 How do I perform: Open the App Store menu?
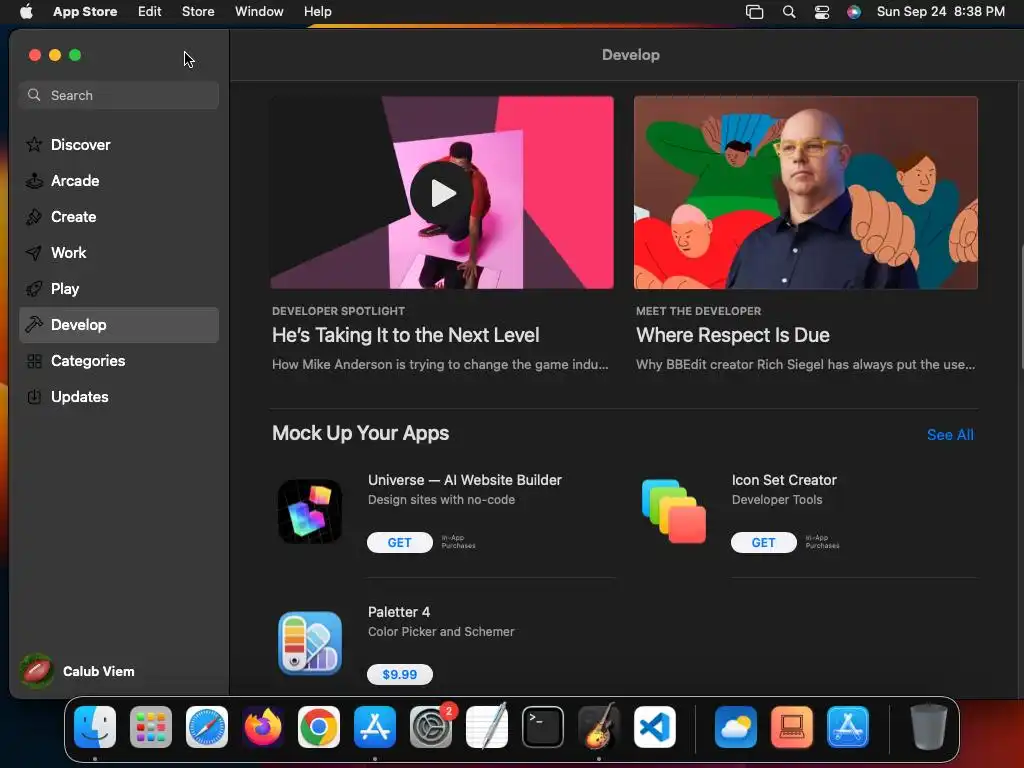(x=85, y=11)
